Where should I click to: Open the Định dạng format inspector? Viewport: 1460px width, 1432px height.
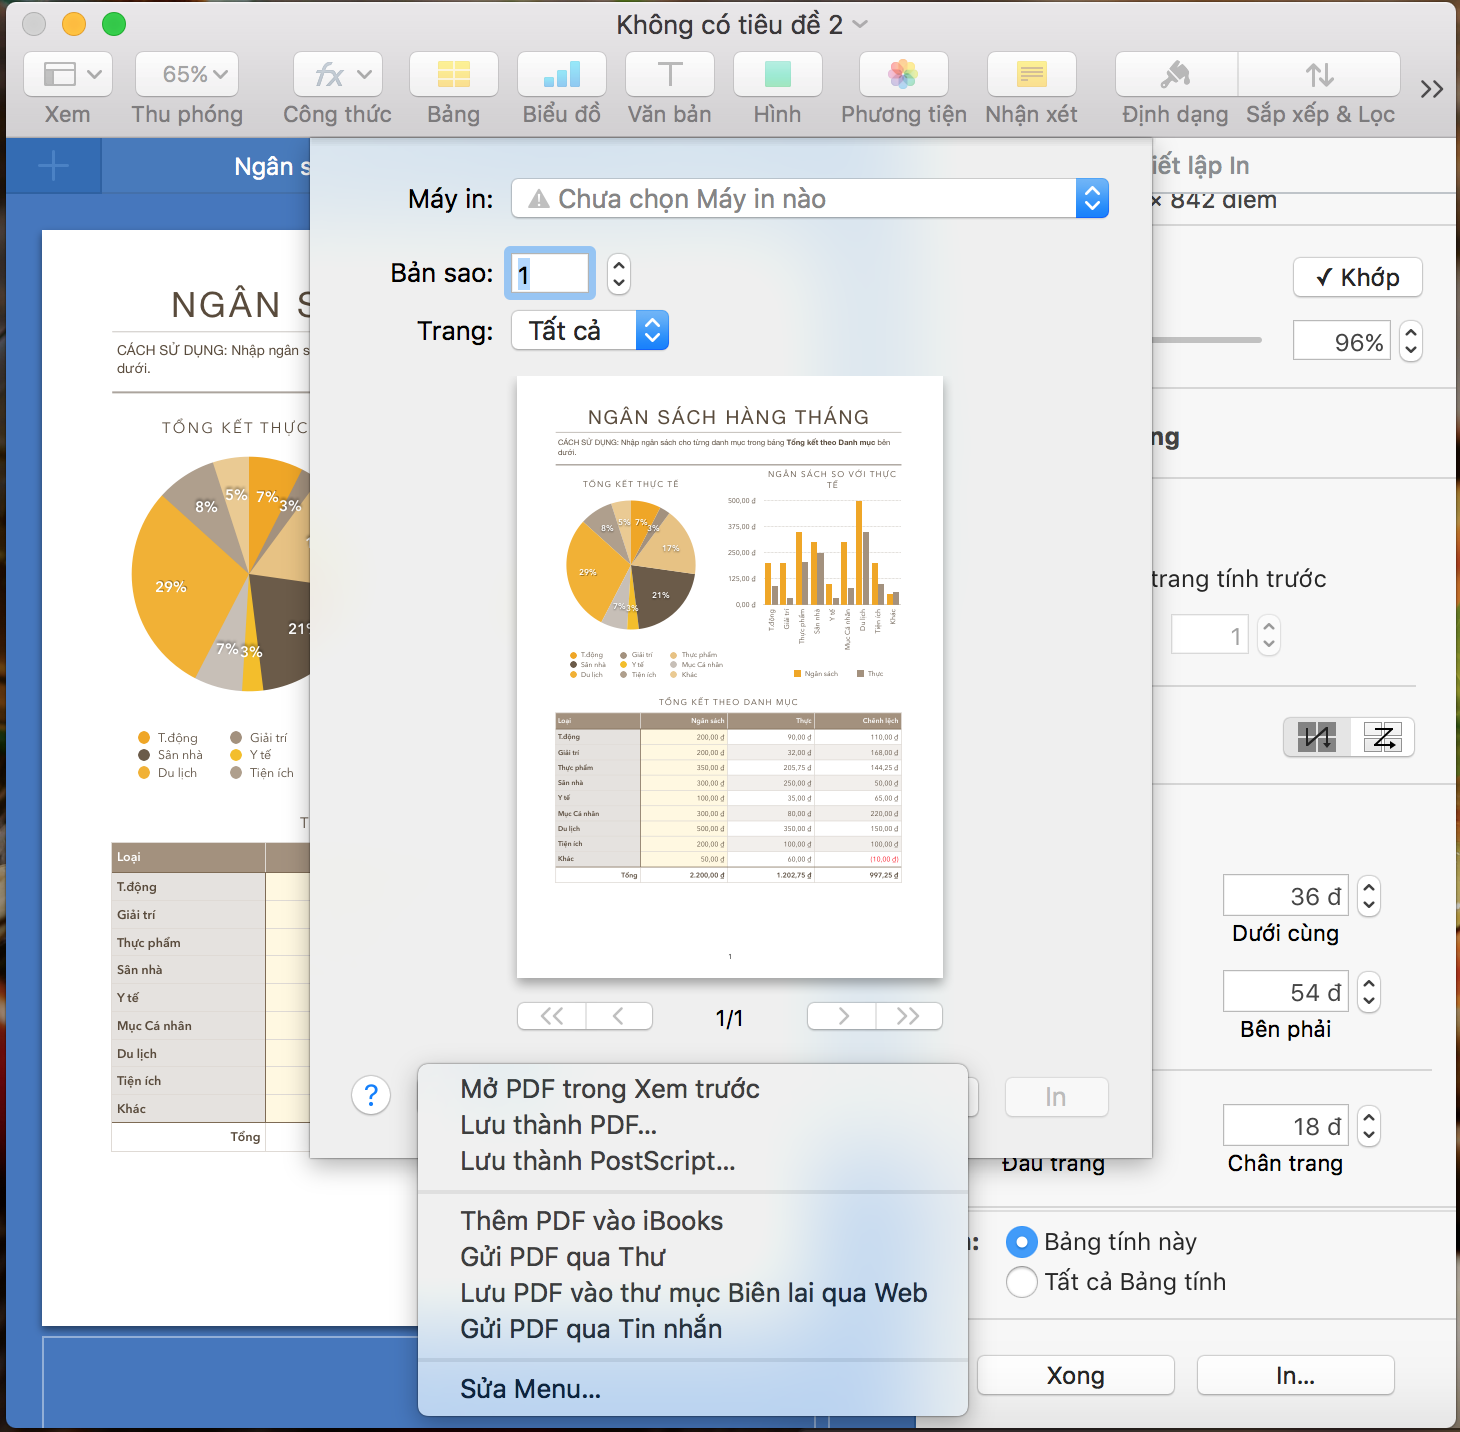[x=1176, y=75]
